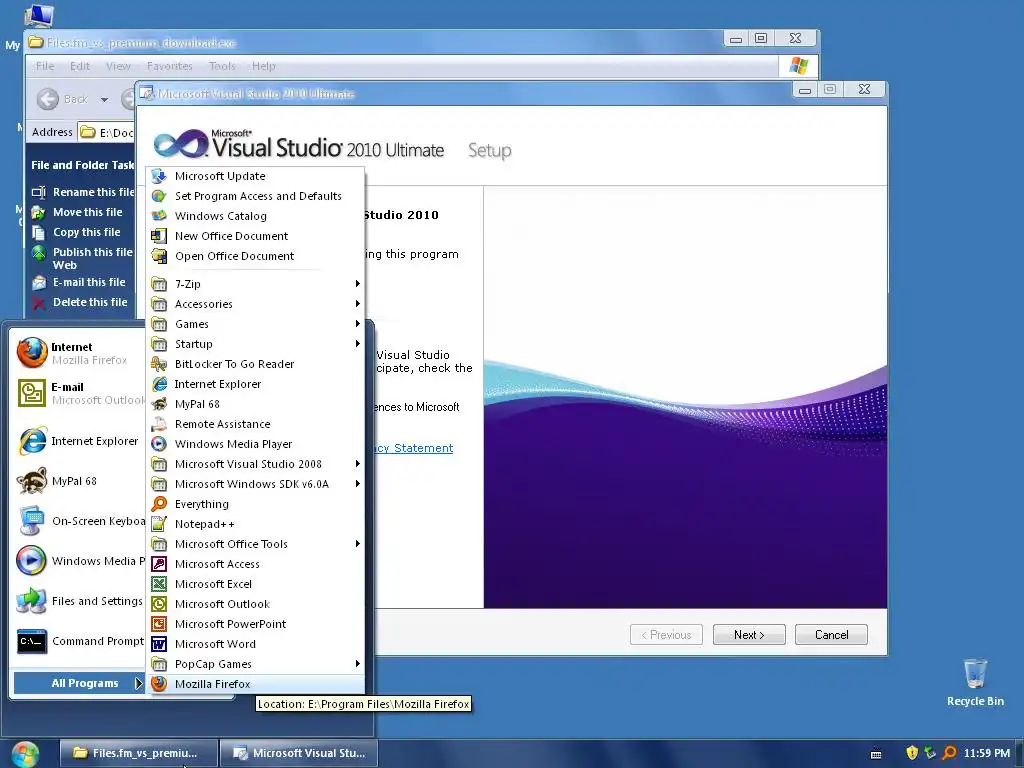Click Delete this file task
The image size is (1024, 768).
(80, 302)
